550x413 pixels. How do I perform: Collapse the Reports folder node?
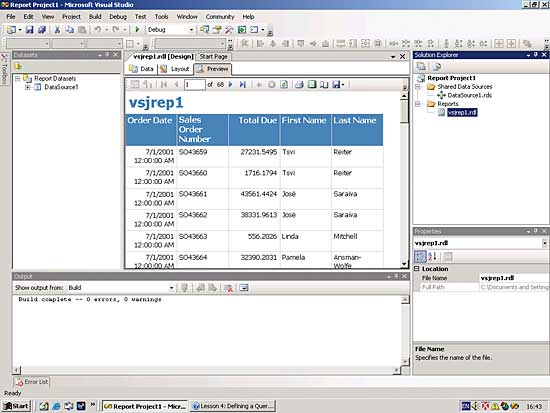(x=418, y=104)
